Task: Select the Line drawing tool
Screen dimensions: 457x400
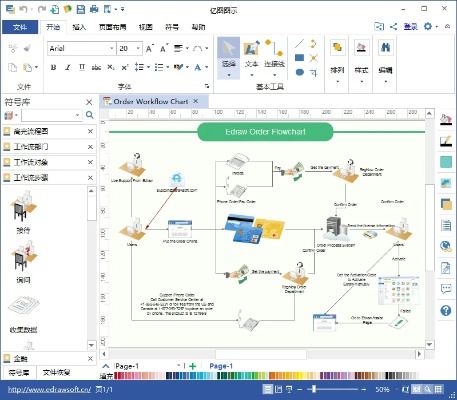Action: [x=299, y=44]
